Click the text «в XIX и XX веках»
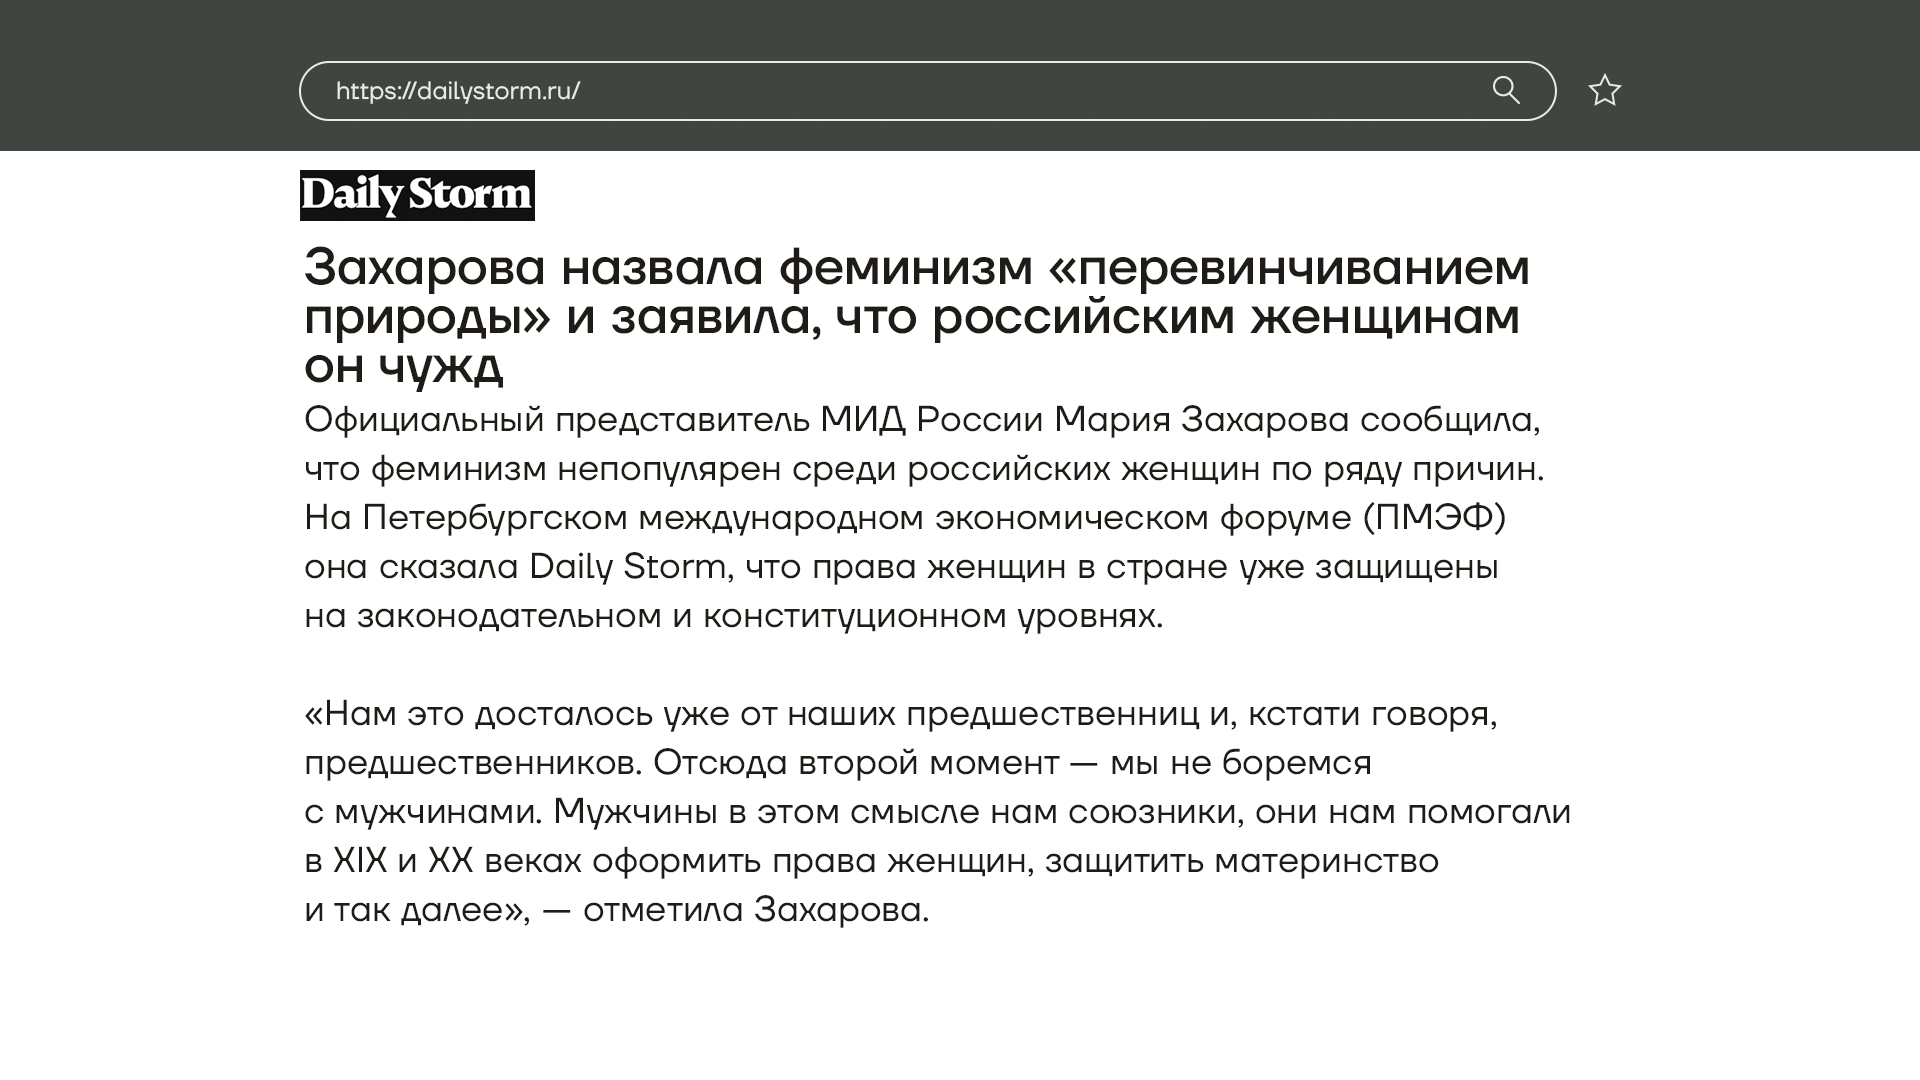The image size is (1920, 1080). [443, 861]
